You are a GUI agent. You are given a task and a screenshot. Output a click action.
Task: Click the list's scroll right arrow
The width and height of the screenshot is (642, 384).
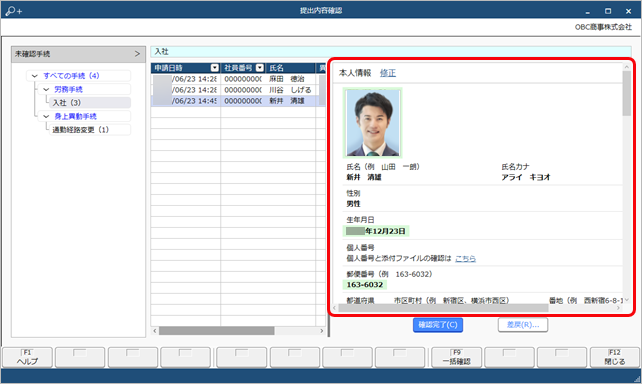[322, 330]
